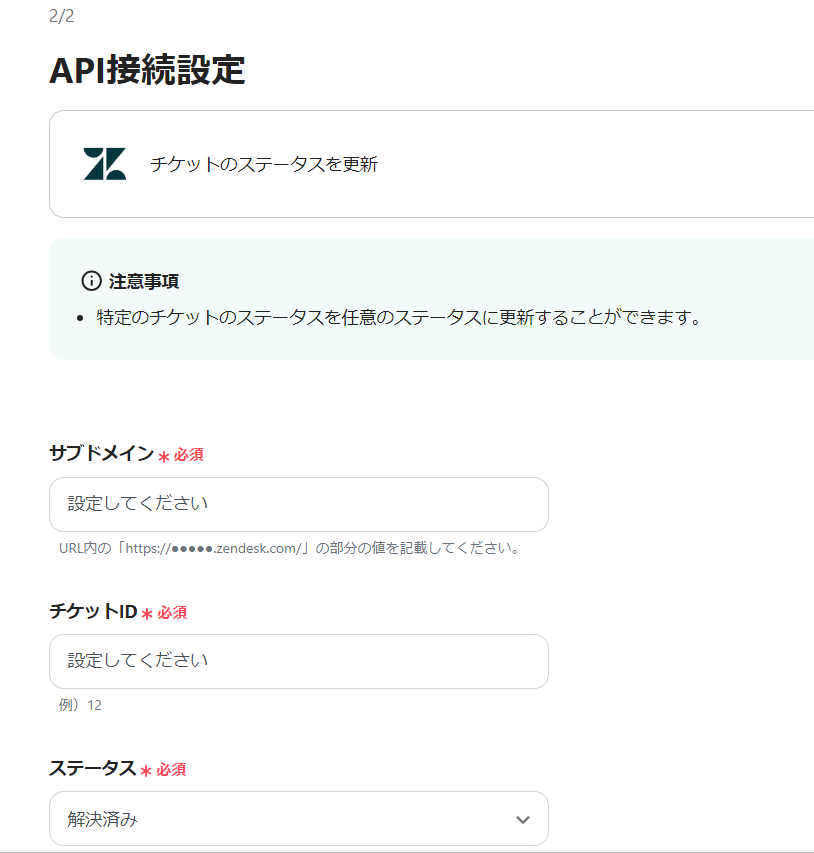Click the 例）12 example hint

pyautogui.click(x=80, y=705)
